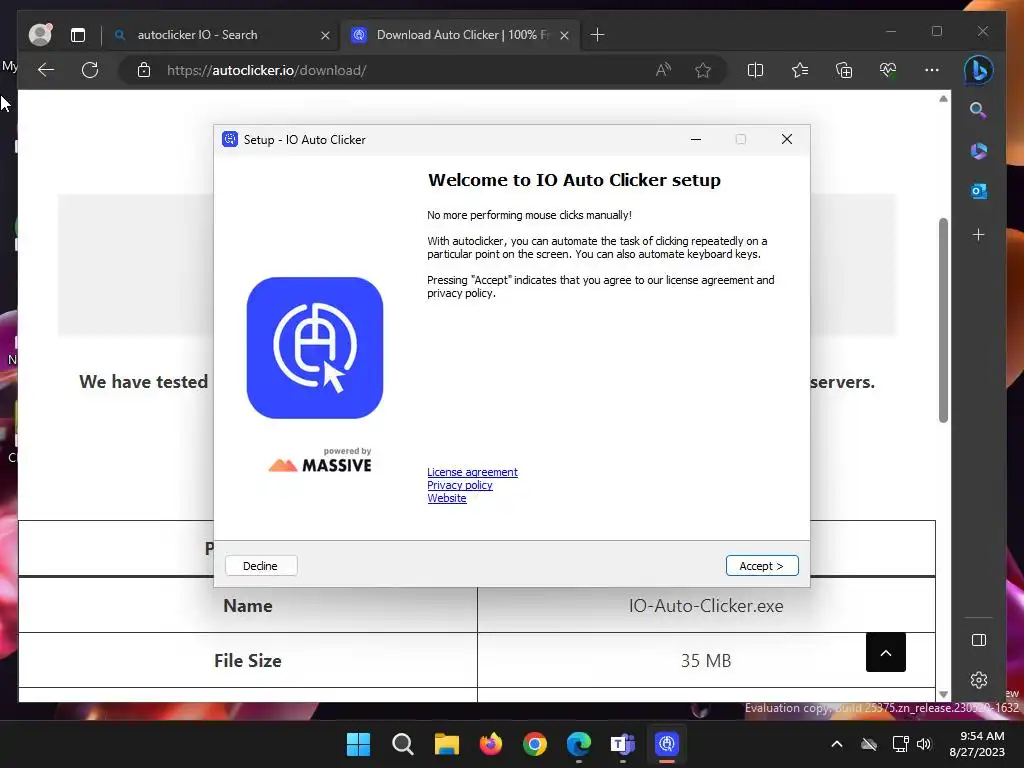The width and height of the screenshot is (1024, 768).
Task: Select the 35 MB file size cell
Action: point(706,660)
